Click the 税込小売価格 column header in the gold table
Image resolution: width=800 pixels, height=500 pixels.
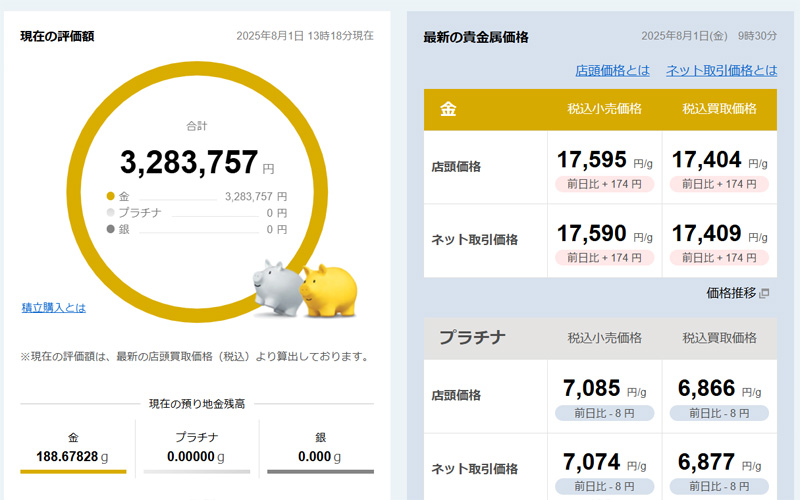point(605,109)
